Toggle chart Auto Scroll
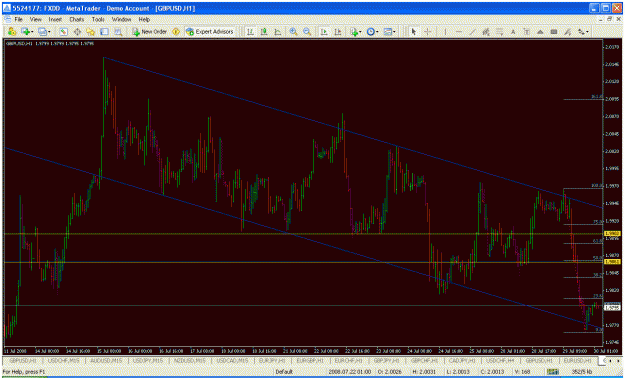The height and width of the screenshot is (378, 625). click(x=324, y=32)
